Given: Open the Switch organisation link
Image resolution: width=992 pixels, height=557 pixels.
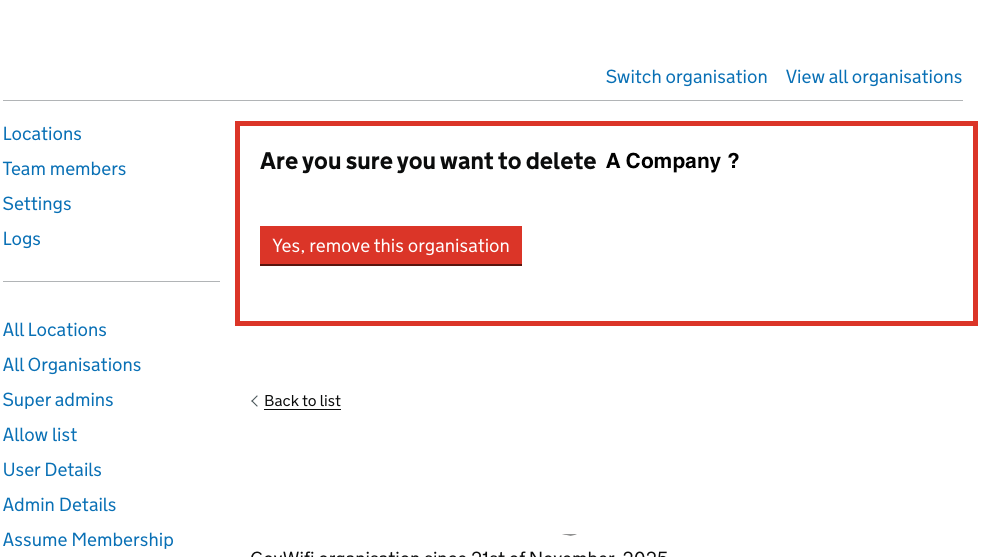Looking at the screenshot, I should (686, 77).
